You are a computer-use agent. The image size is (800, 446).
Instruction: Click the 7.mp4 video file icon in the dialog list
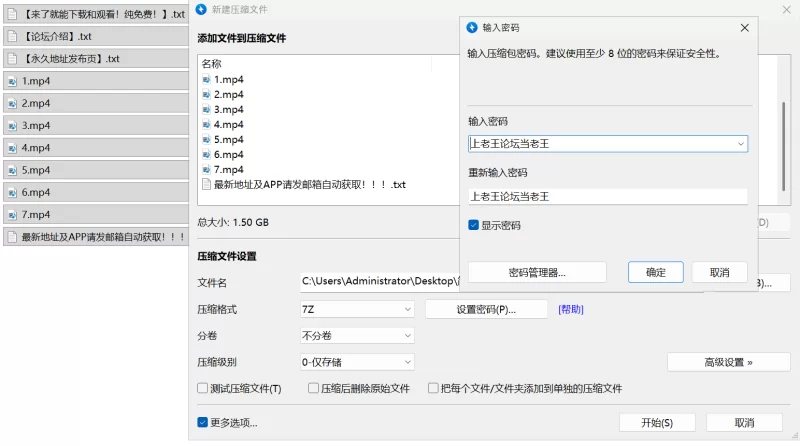206,169
